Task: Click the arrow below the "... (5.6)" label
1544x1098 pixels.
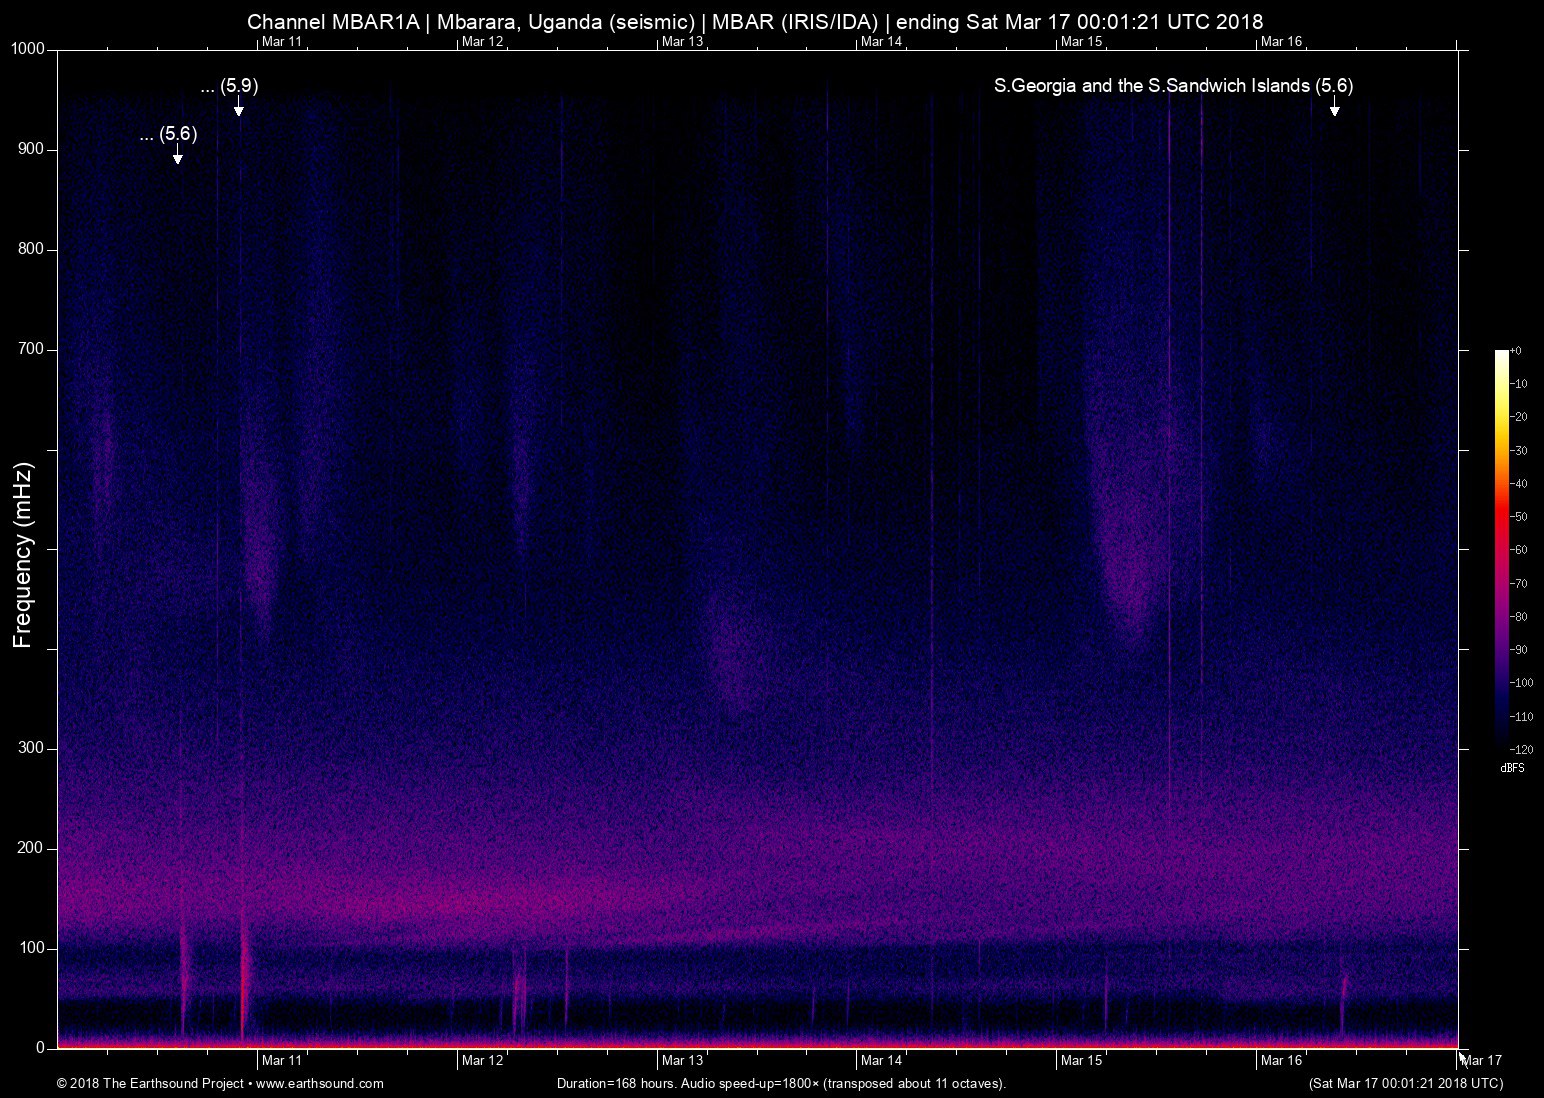Action: pyautogui.click(x=178, y=154)
